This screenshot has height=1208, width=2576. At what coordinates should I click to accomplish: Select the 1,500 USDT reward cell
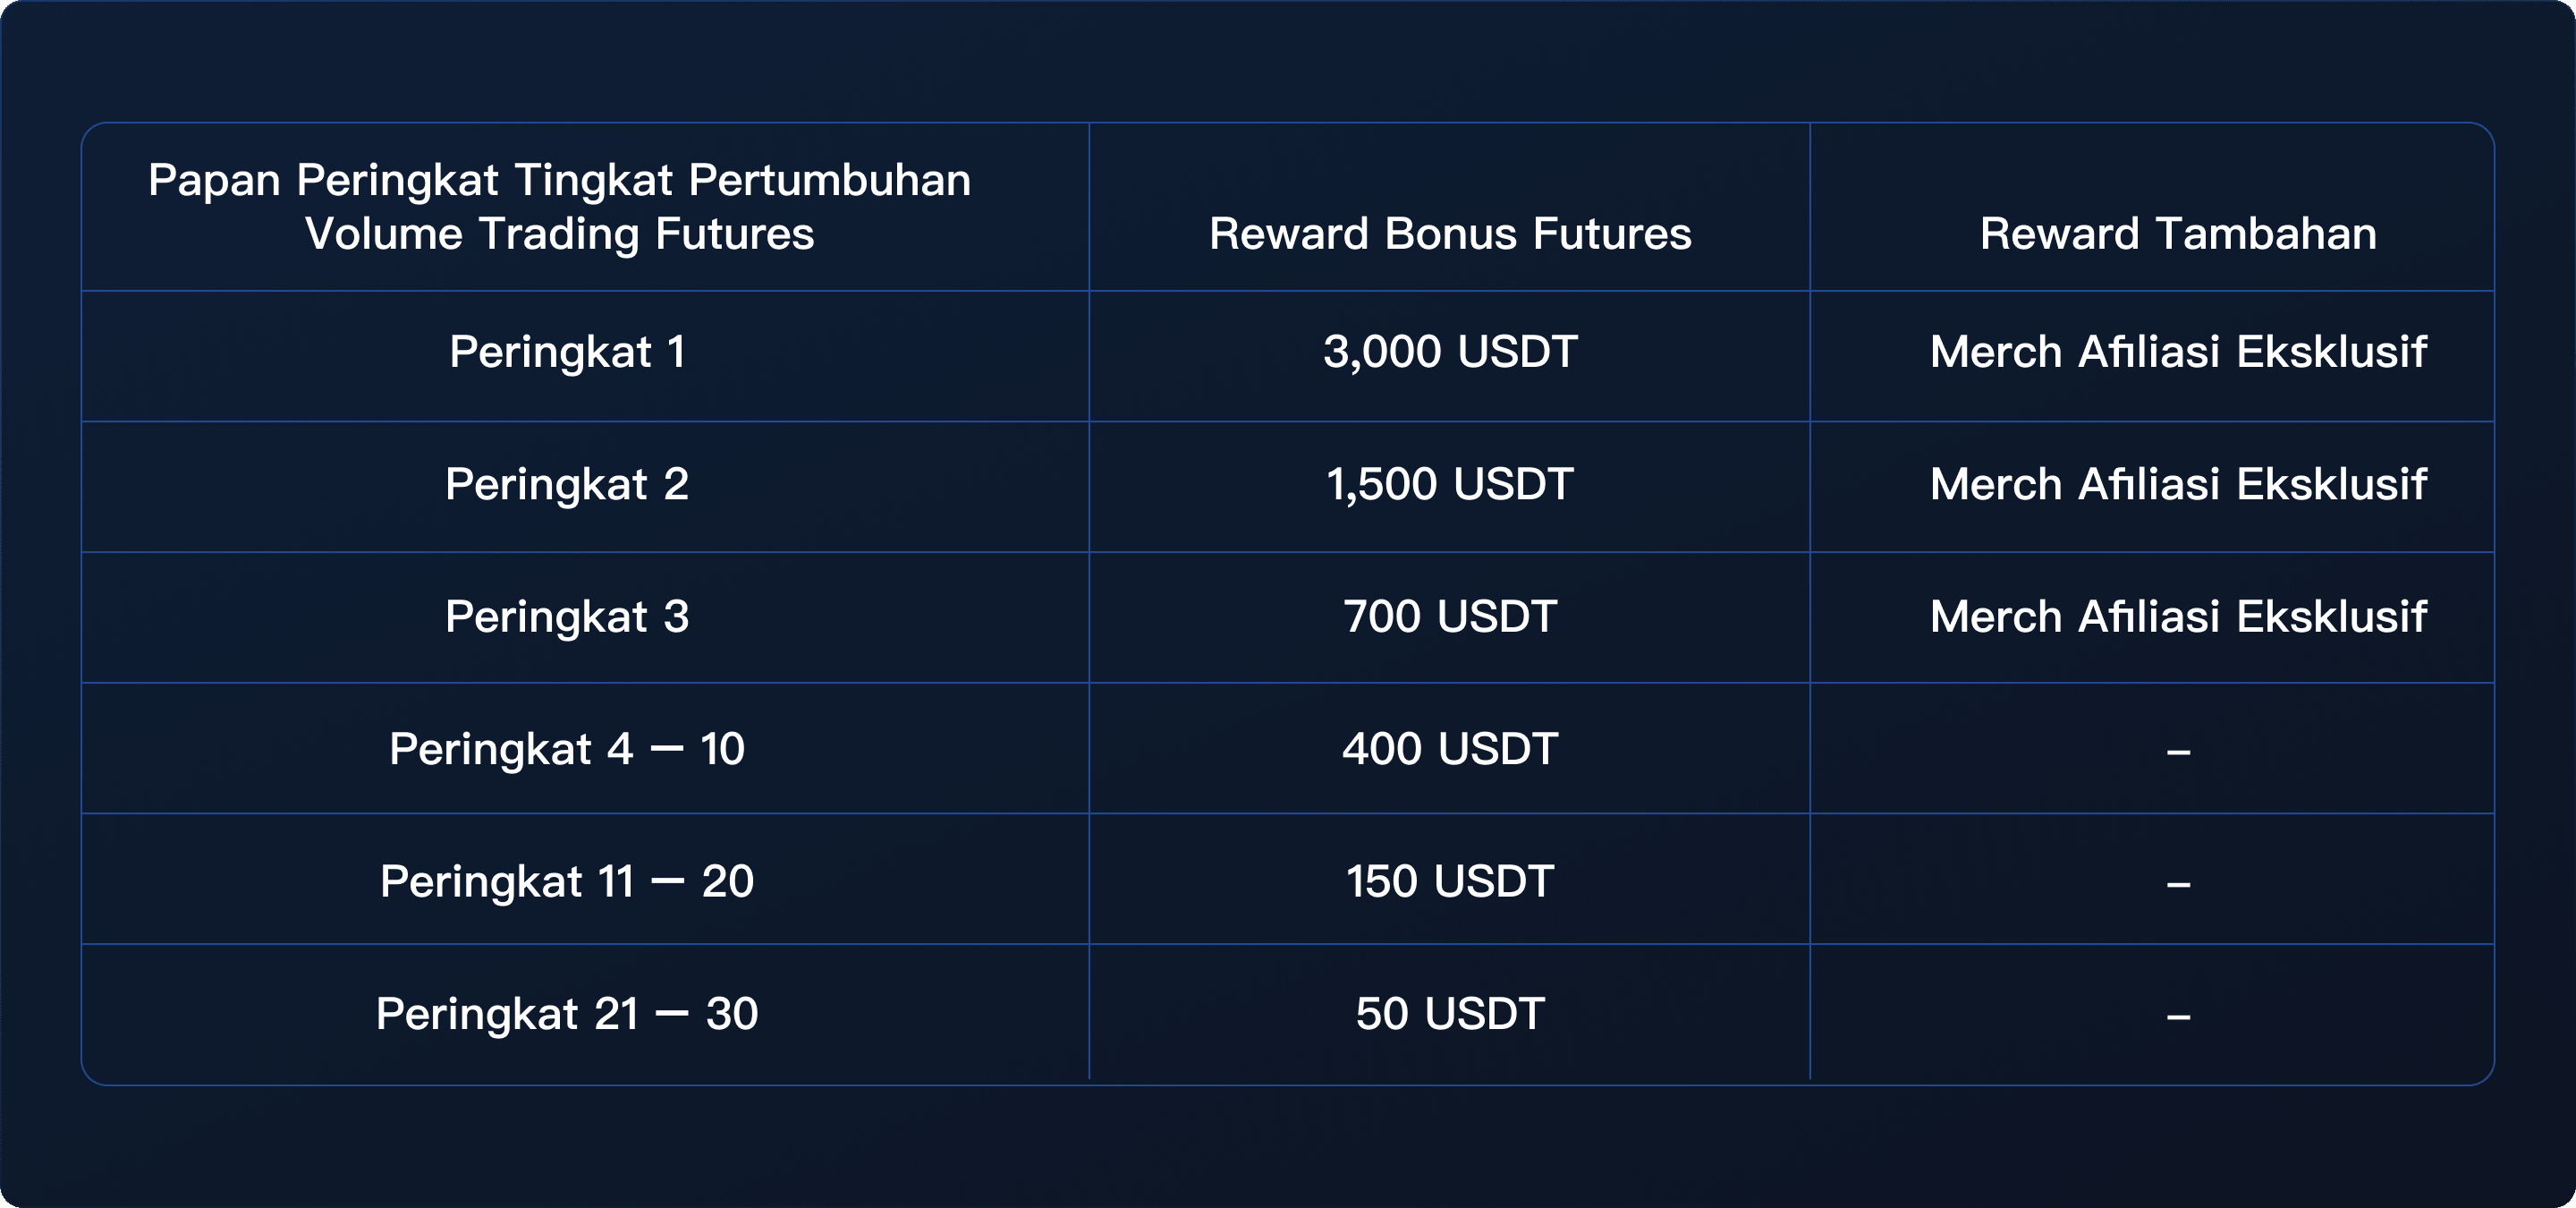1450,485
